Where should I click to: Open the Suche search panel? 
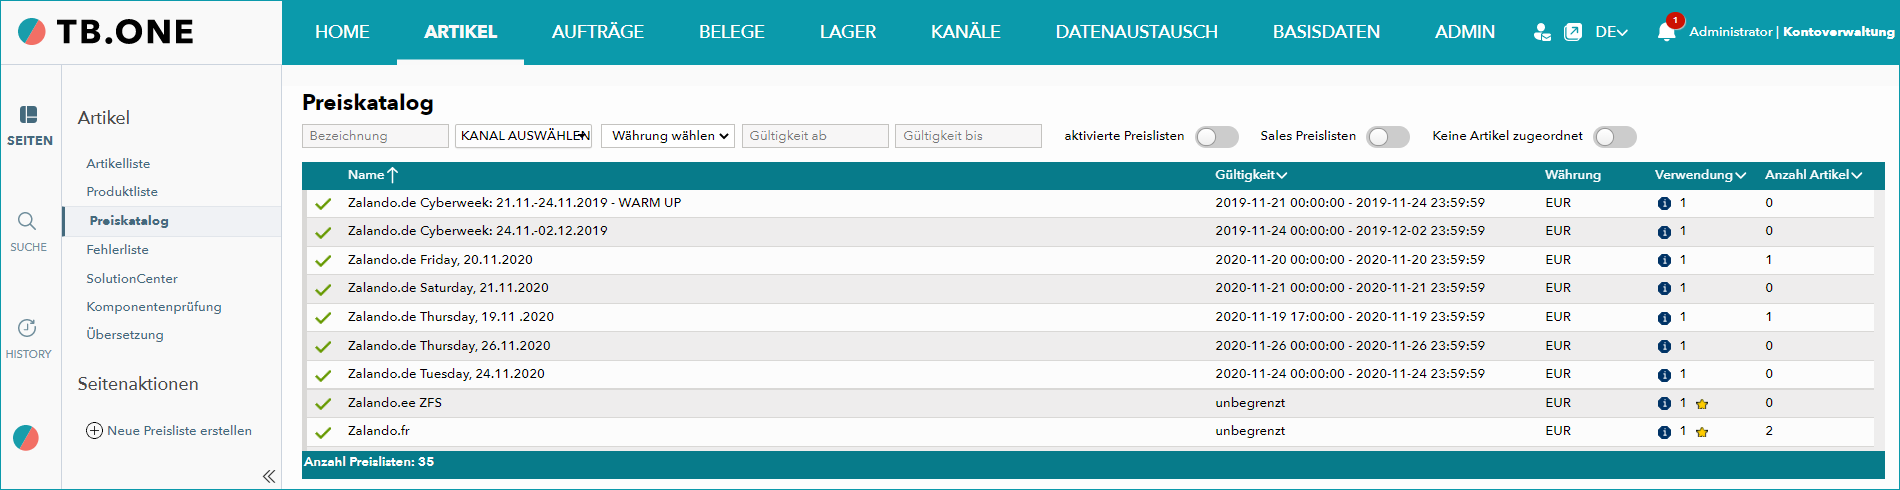[28, 231]
